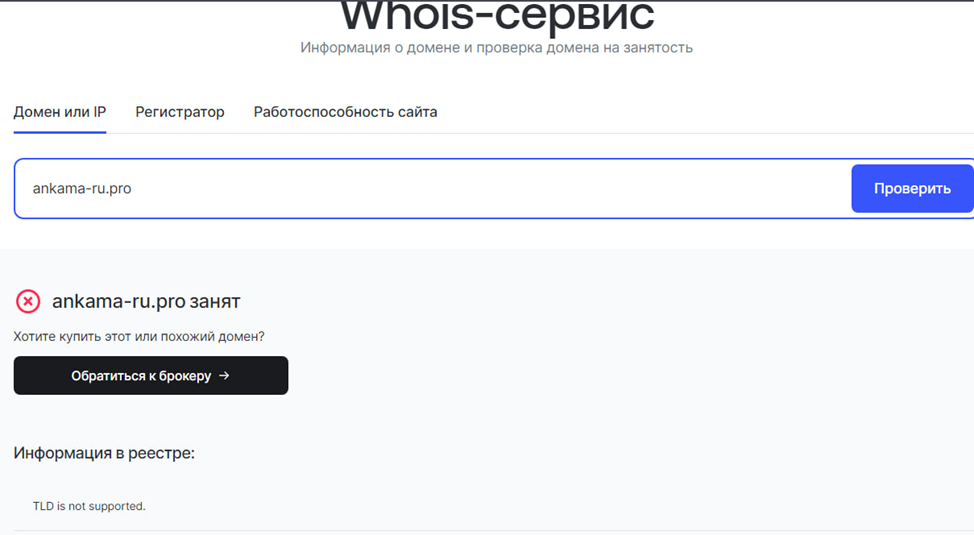Click the Обратиться к брокеру button

[x=150, y=376]
